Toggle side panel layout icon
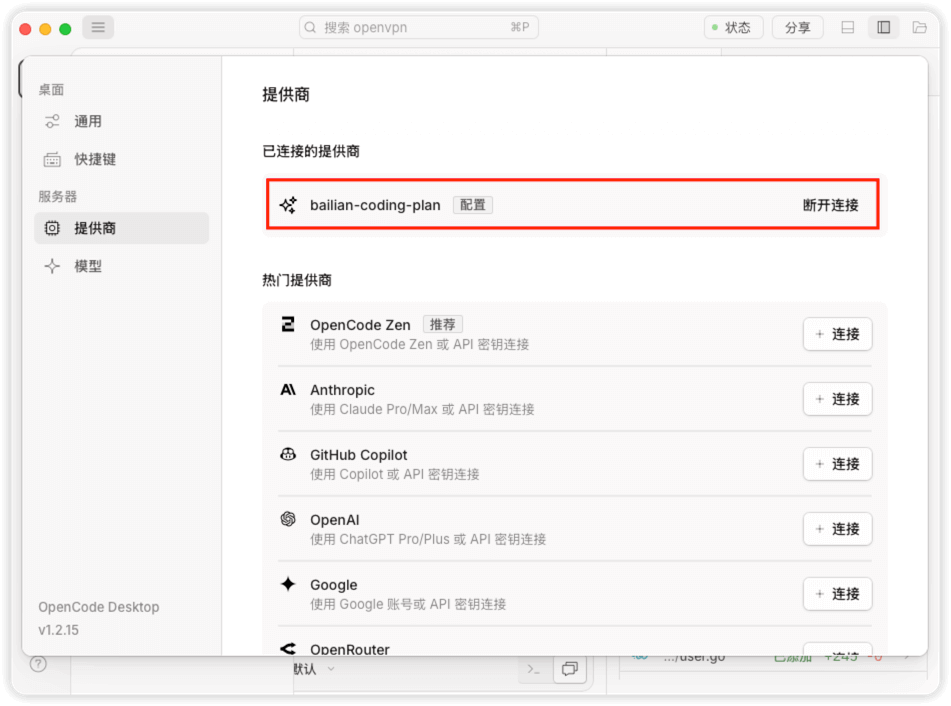 884,27
